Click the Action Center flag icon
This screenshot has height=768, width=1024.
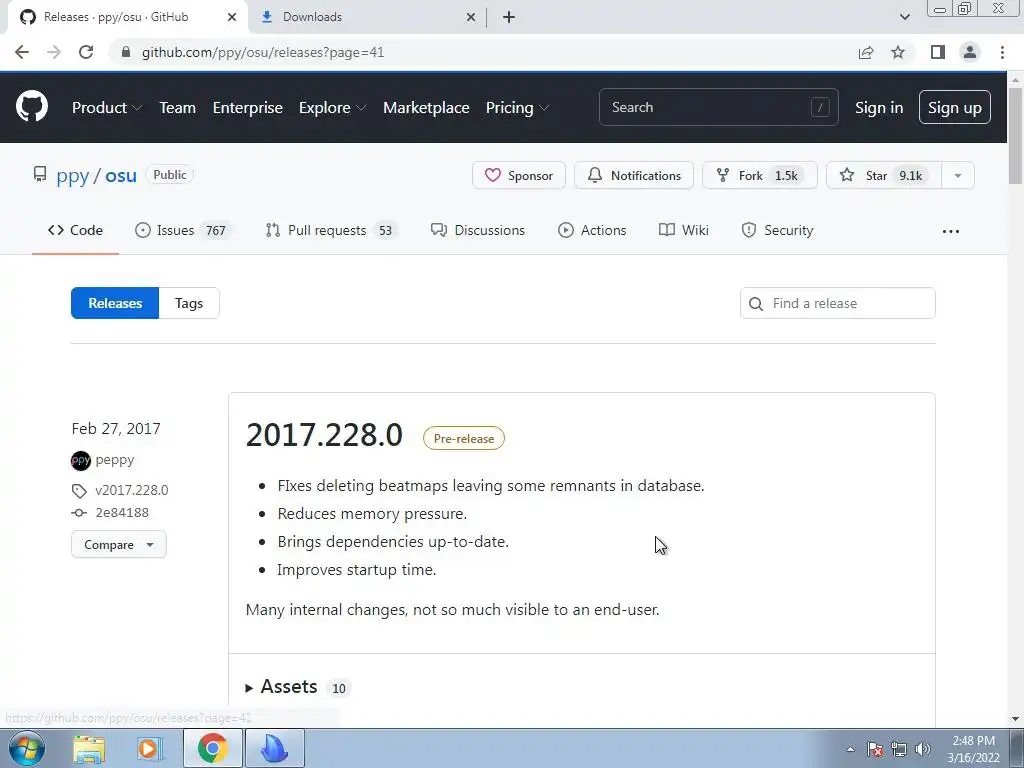tap(875, 749)
